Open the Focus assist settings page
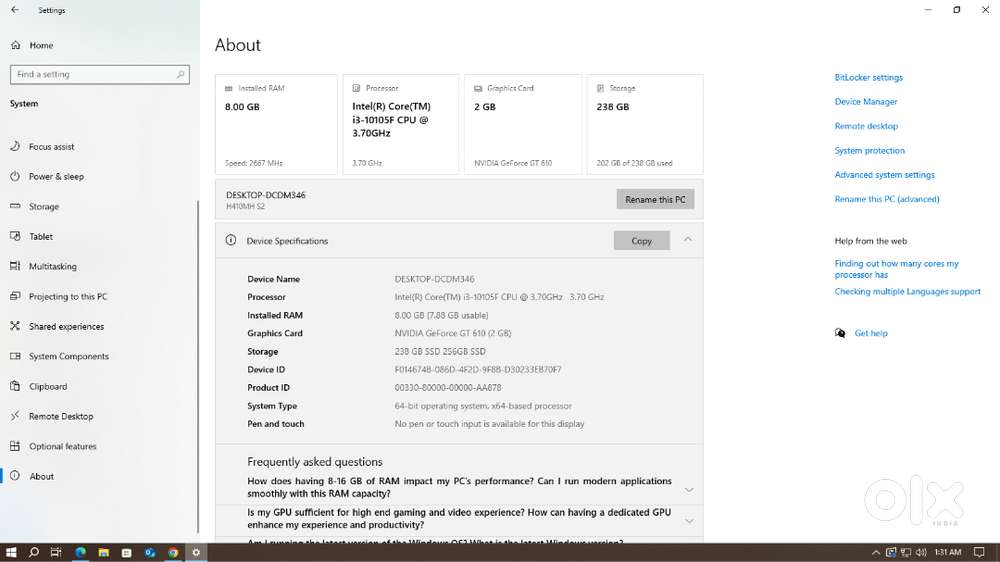 tap(51, 147)
